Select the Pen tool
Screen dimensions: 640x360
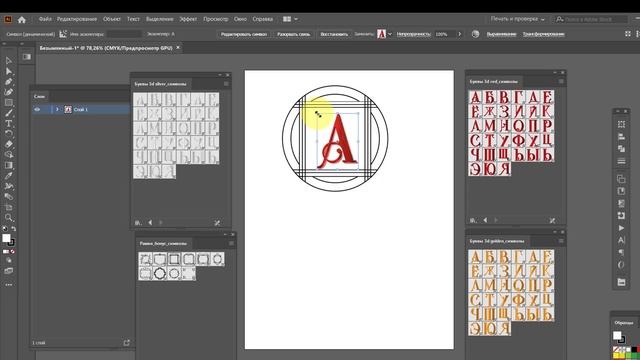[9, 82]
